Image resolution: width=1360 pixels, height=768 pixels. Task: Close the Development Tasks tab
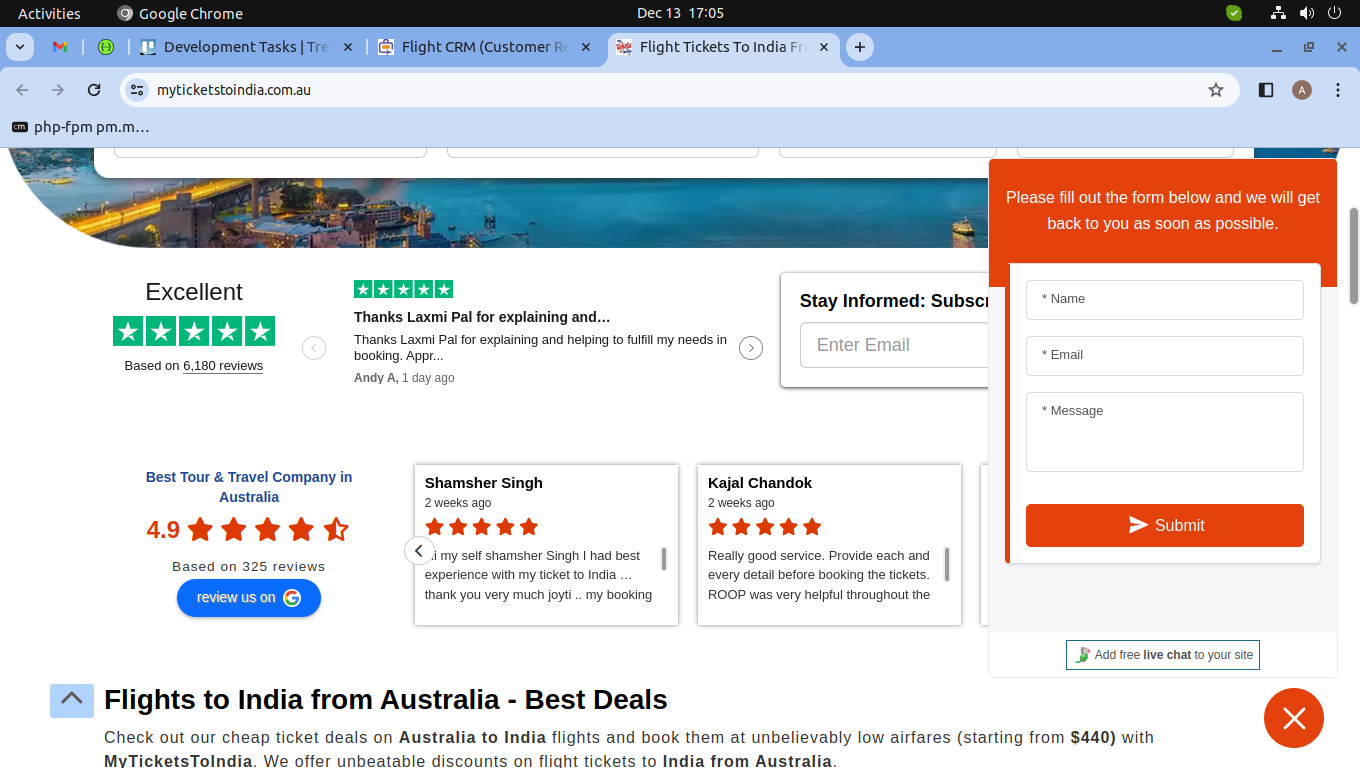click(x=348, y=47)
